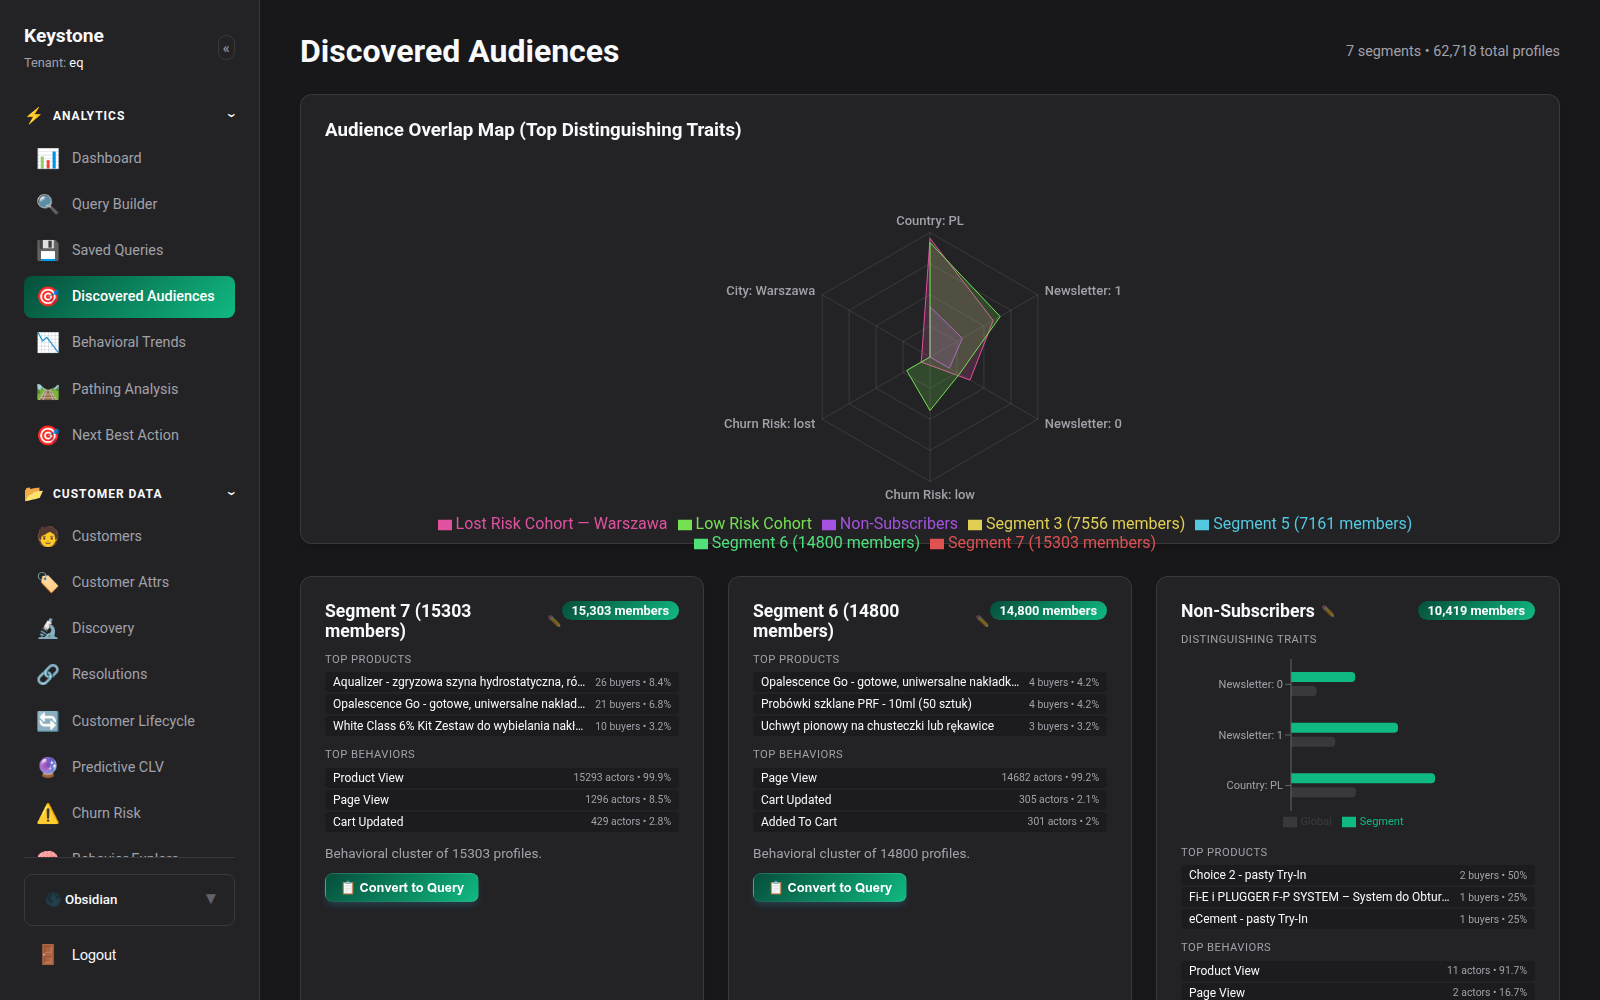Convert Segment 6 to Query
The image size is (1600, 1000).
point(830,888)
